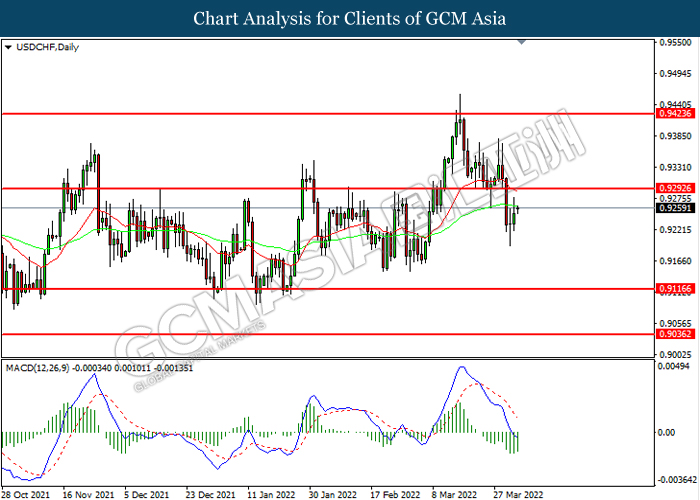Click the MACD zero level 0.00 label
The height and width of the screenshot is (500, 700).
click(x=667, y=433)
